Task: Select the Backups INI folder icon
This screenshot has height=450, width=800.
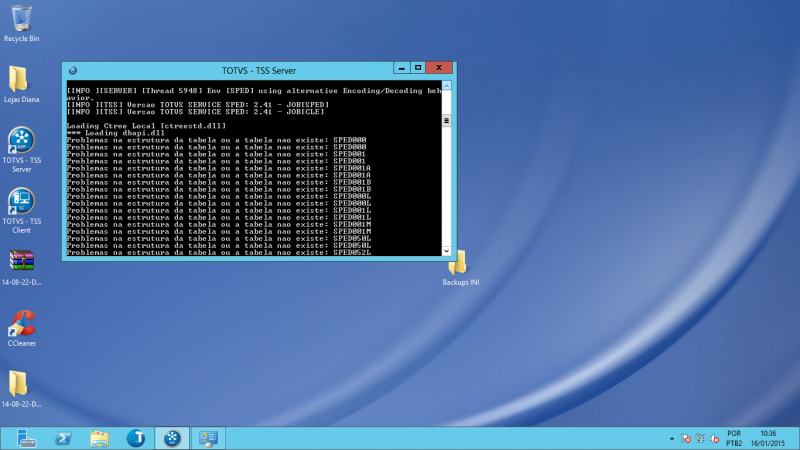Action: pyautogui.click(x=460, y=268)
